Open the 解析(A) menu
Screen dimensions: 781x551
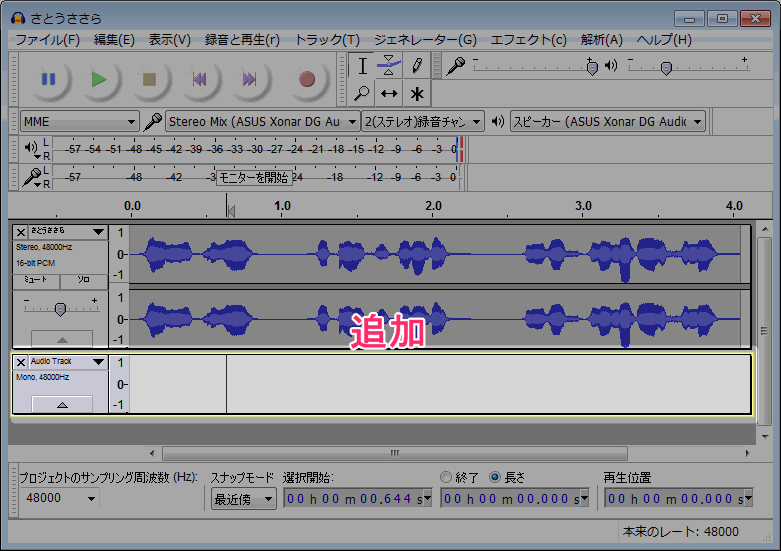tap(602, 40)
